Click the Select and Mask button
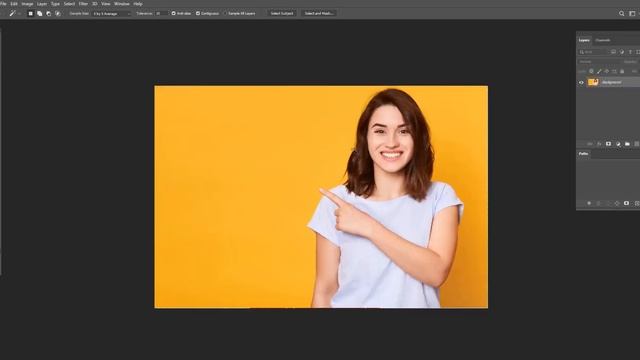The height and width of the screenshot is (360, 640). click(318, 13)
